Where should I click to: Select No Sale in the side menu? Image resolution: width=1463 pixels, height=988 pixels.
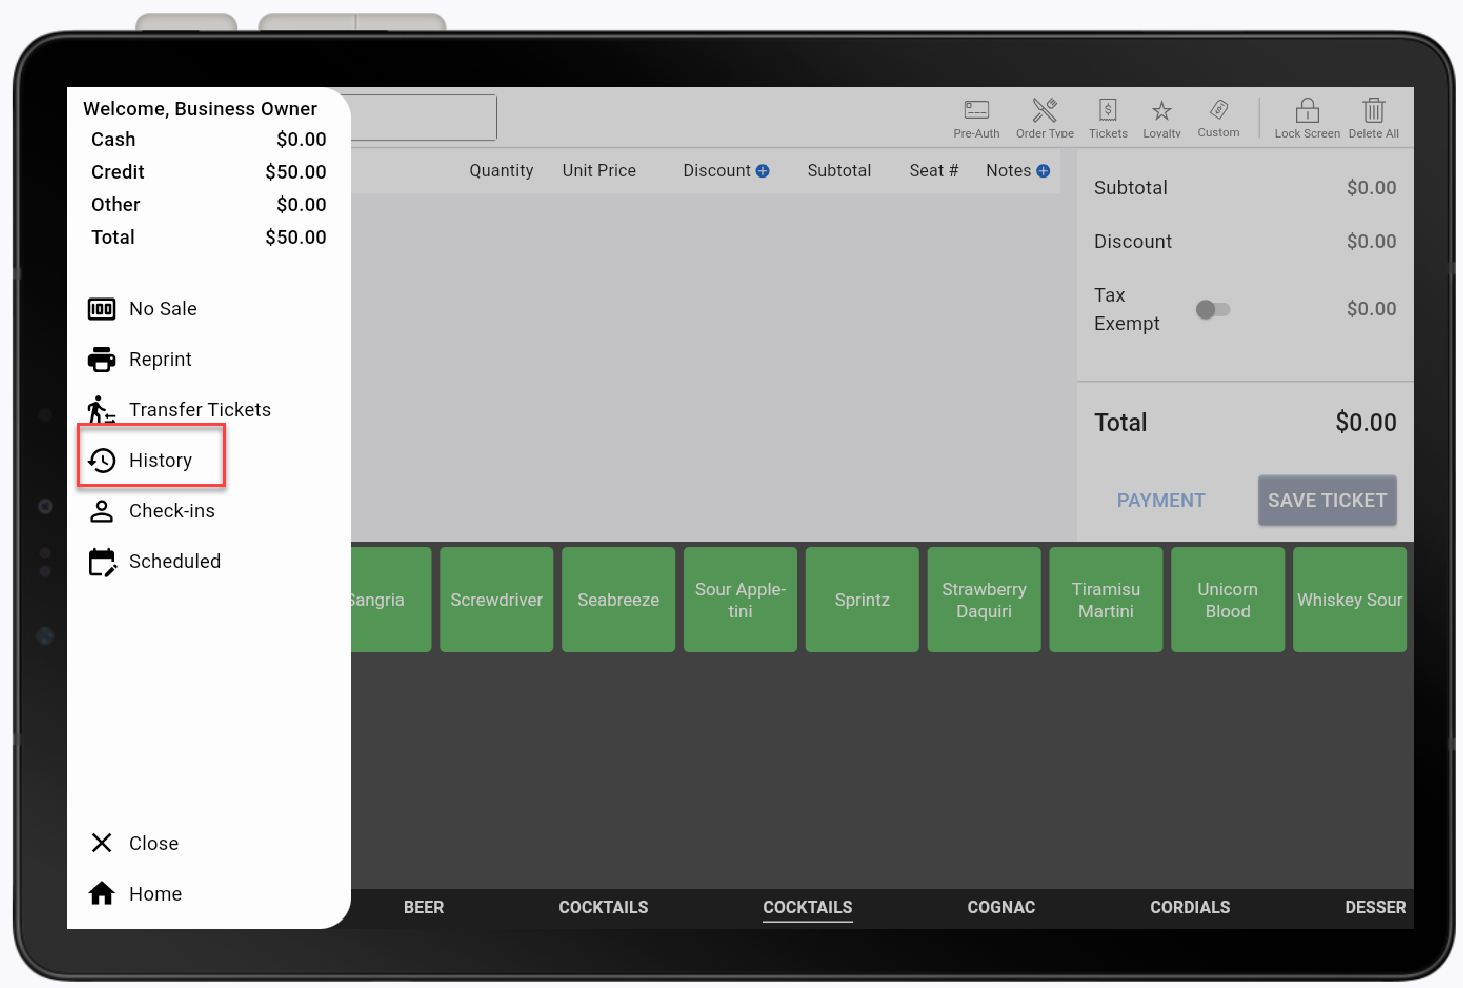coord(162,309)
